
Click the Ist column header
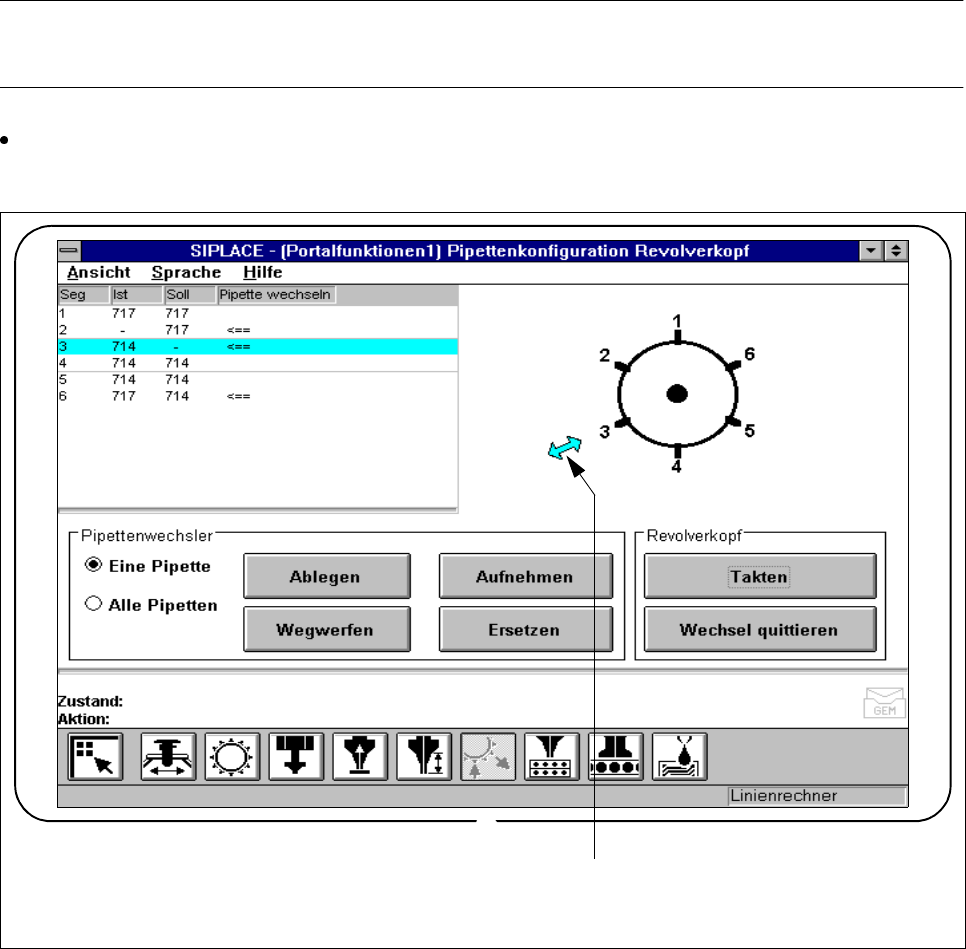(137, 295)
